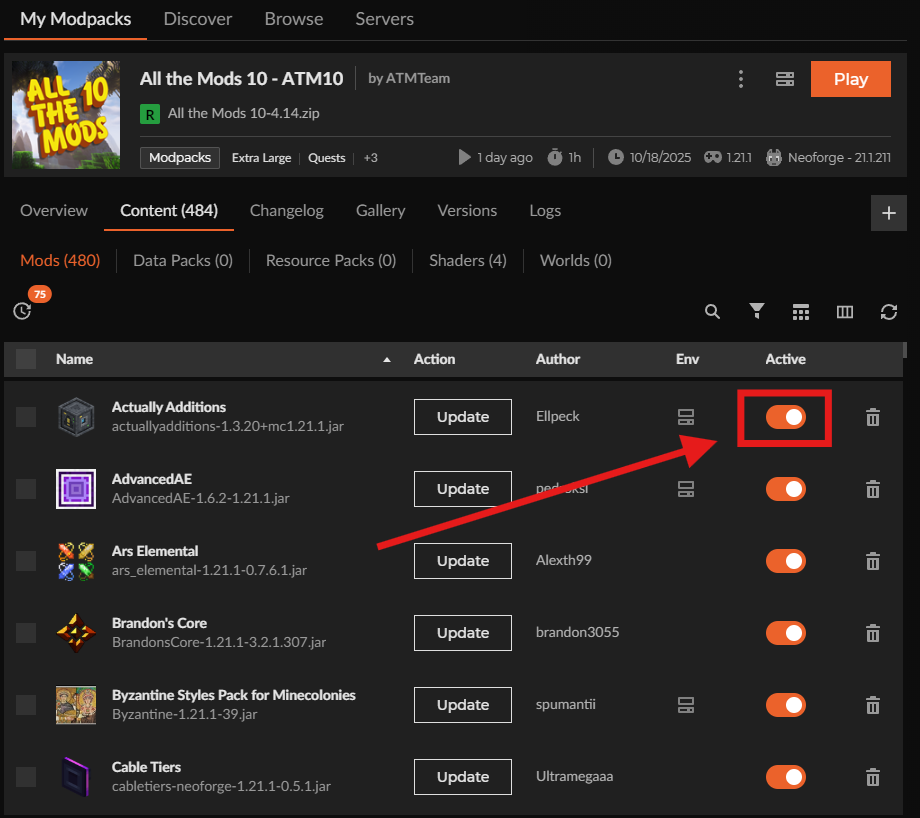The height and width of the screenshot is (818, 920).
Task: Update the Actually Additions mod
Action: (462, 417)
